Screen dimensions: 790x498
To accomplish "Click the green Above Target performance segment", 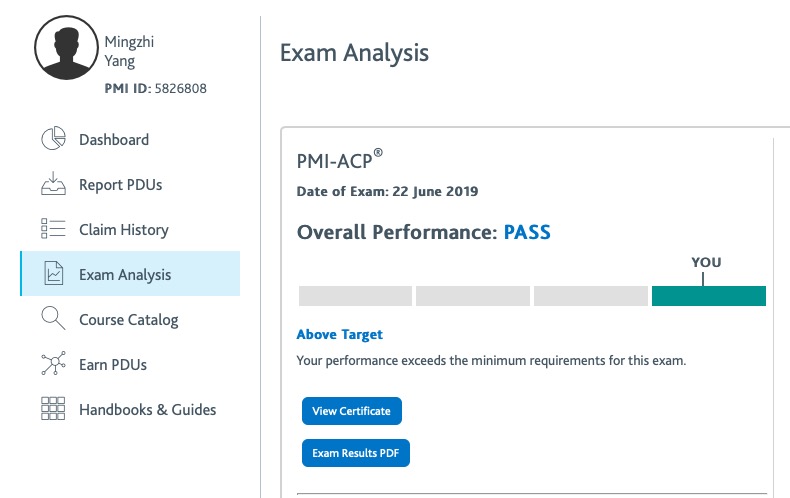I will click(708, 296).
